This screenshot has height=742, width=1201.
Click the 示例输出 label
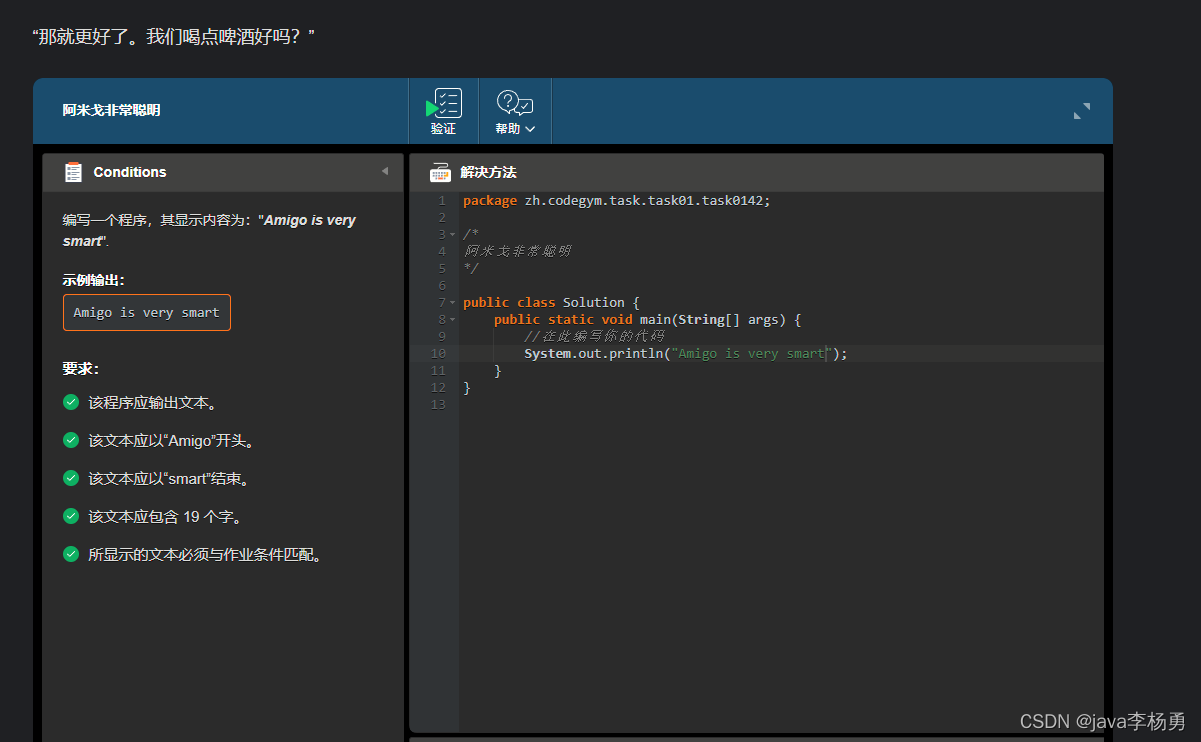[x=93, y=280]
